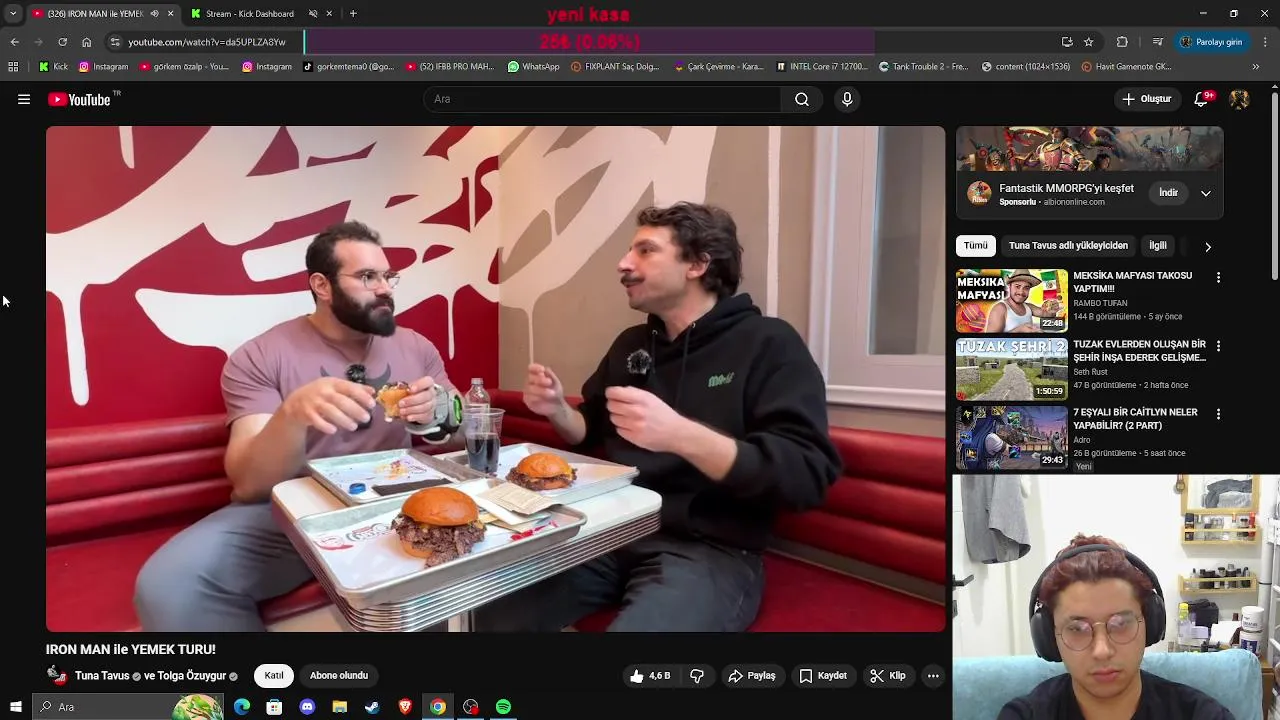This screenshot has width=1280, height=720.
Task: Open options for MEKSIKA MAFYASI video
Action: (x=1218, y=277)
